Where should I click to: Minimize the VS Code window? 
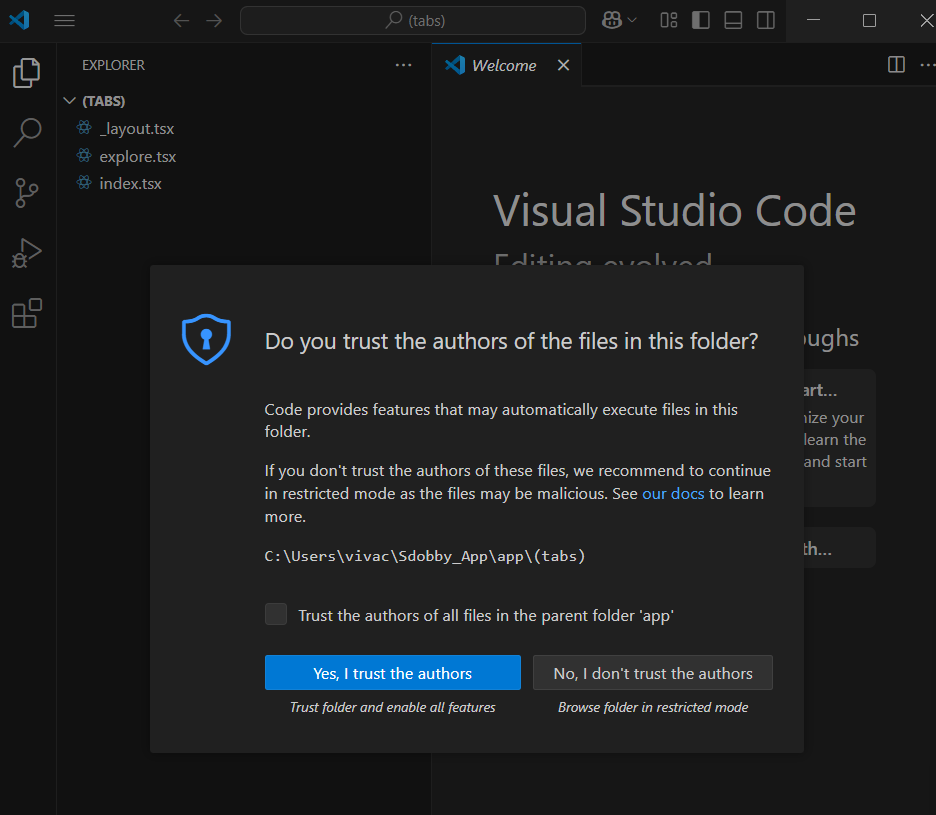[813, 20]
